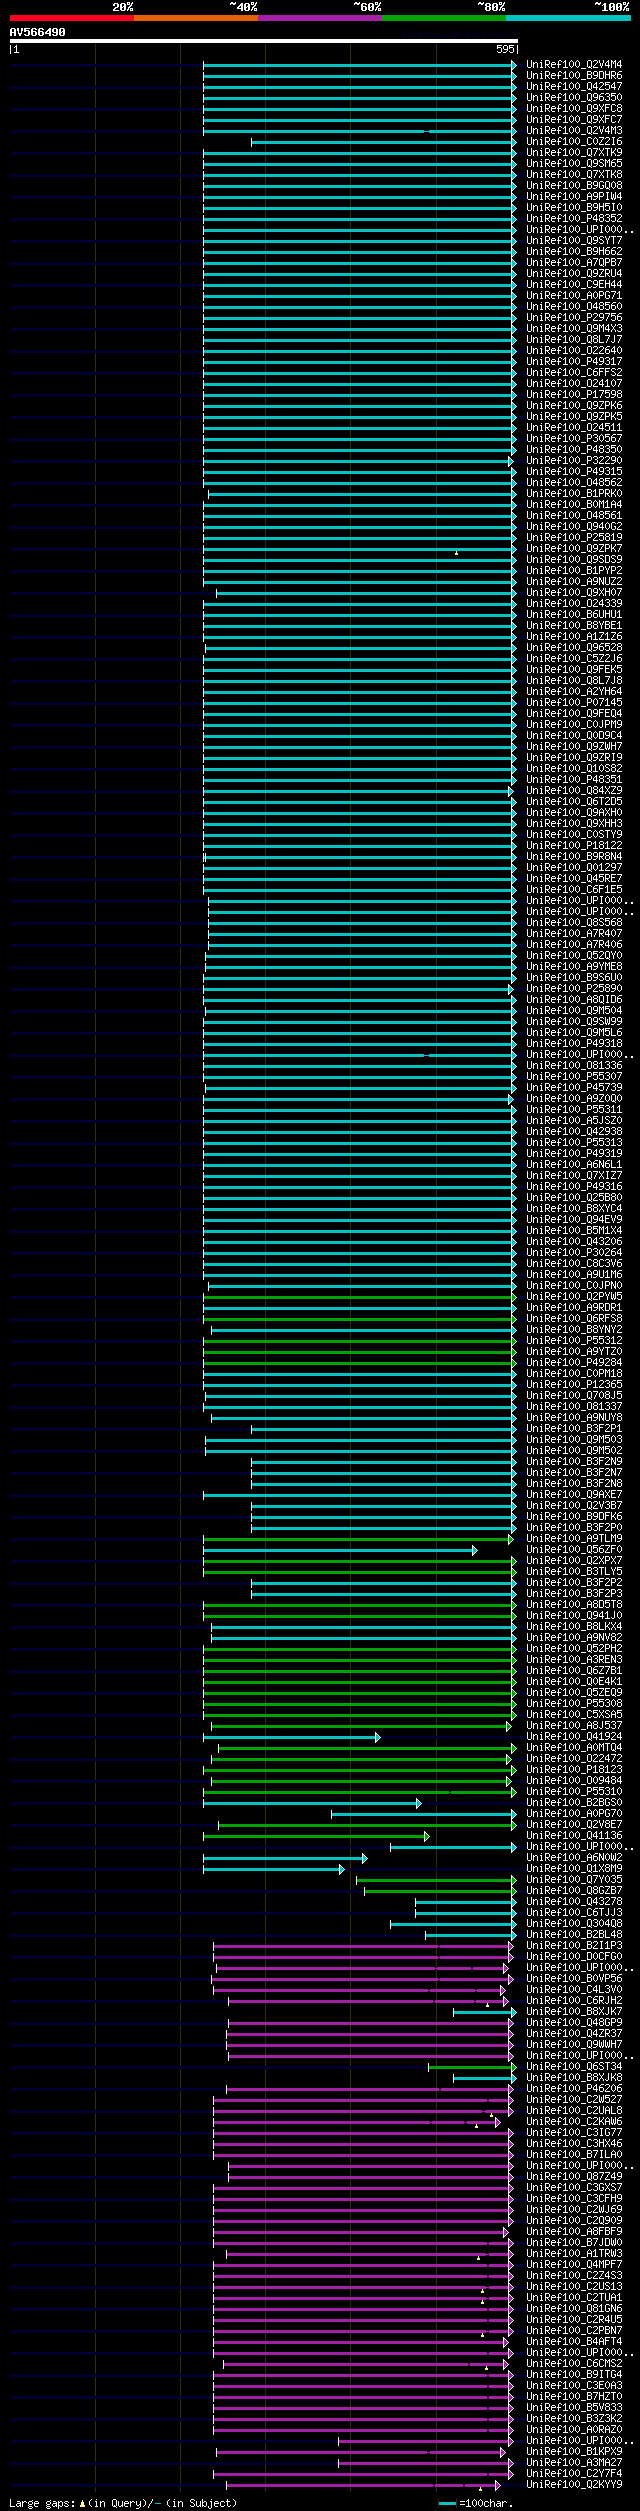Click hit label UniRef100_C6F1E5
The height and width of the screenshot is (2511, 640).
coord(574,890)
